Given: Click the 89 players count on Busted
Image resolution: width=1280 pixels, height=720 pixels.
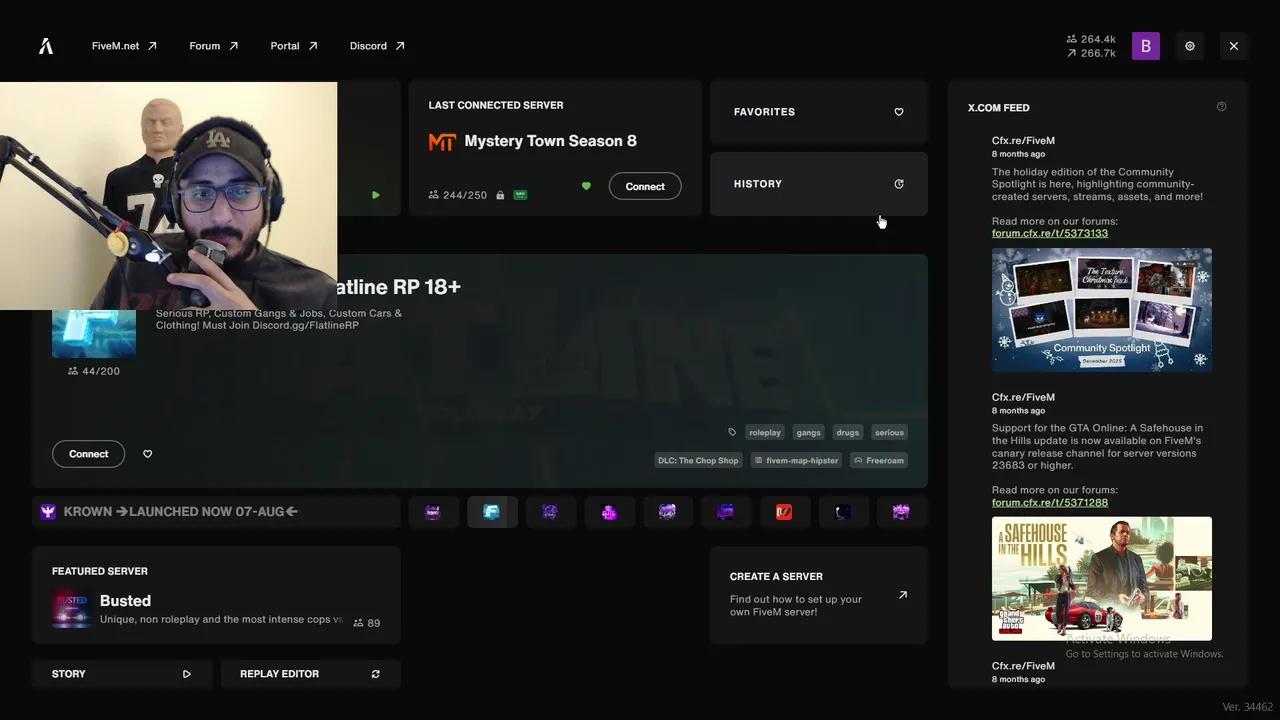Looking at the screenshot, I should 367,623.
